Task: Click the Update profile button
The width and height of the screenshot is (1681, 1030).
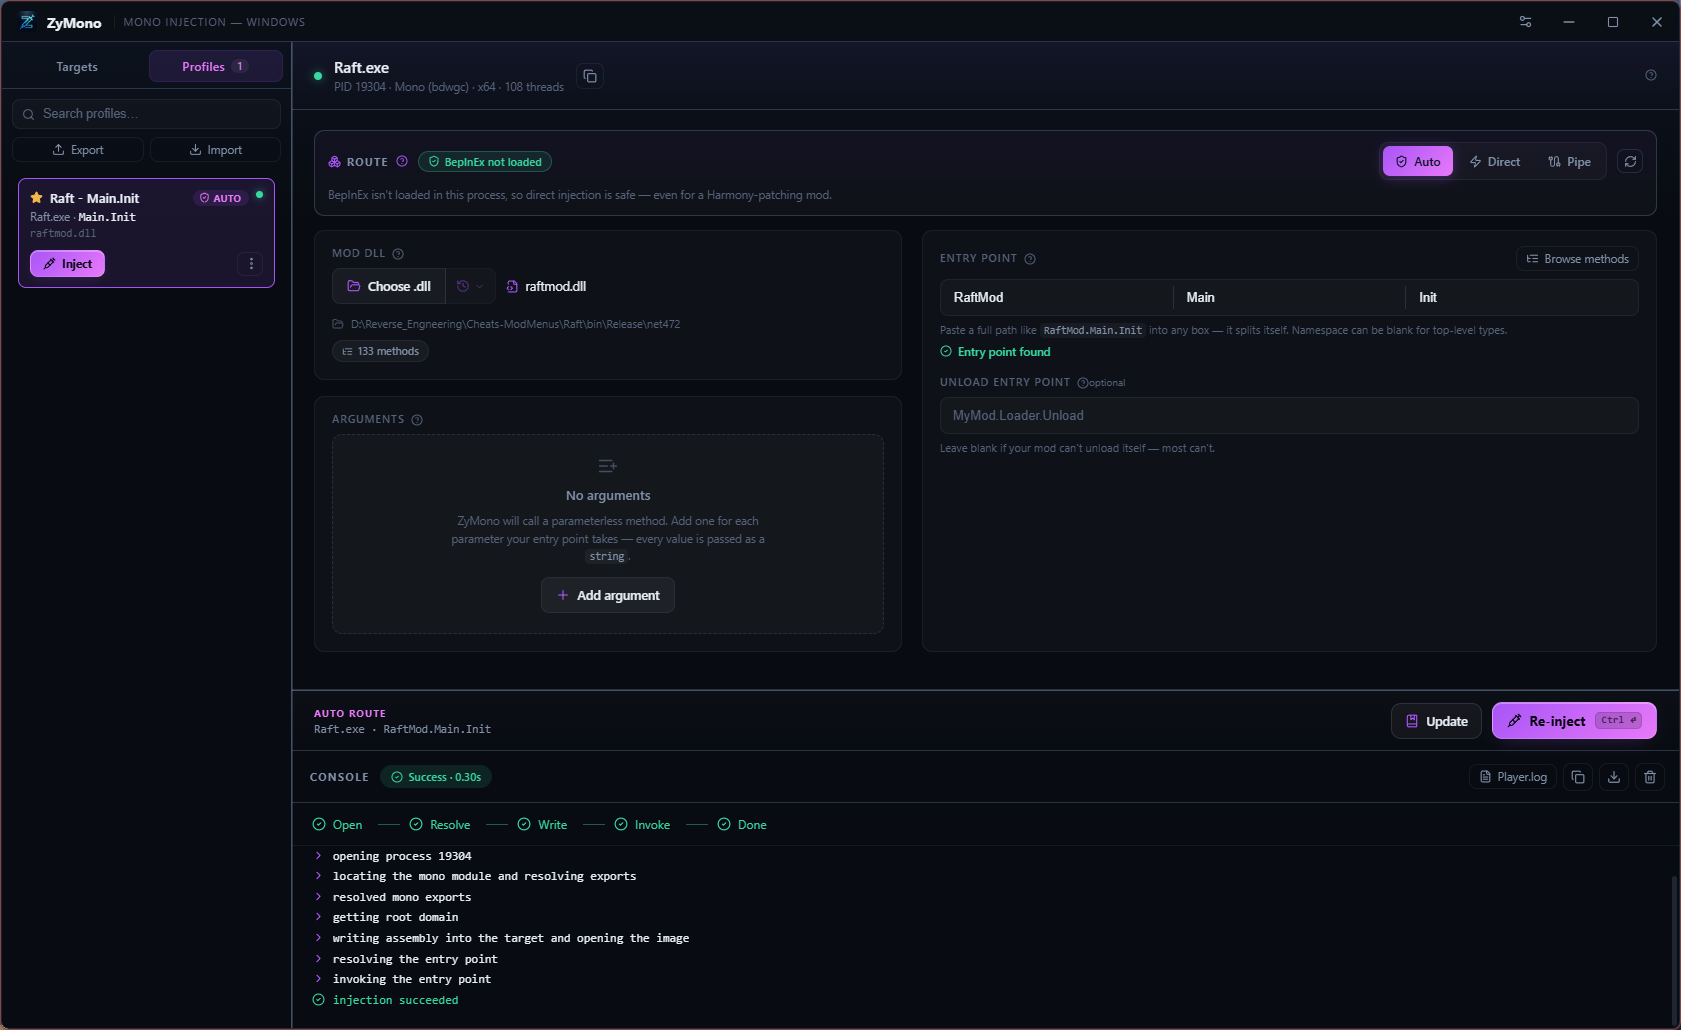Action: coord(1436,721)
